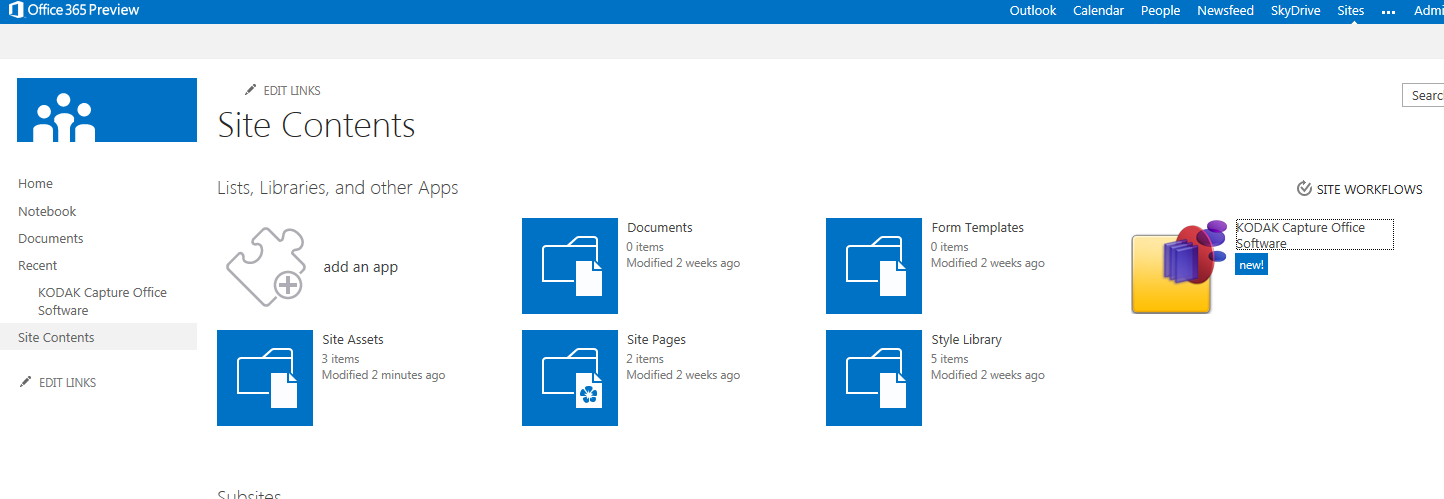Select Notebook in the left navigation
This screenshot has height=499, width=1444.
(47, 211)
